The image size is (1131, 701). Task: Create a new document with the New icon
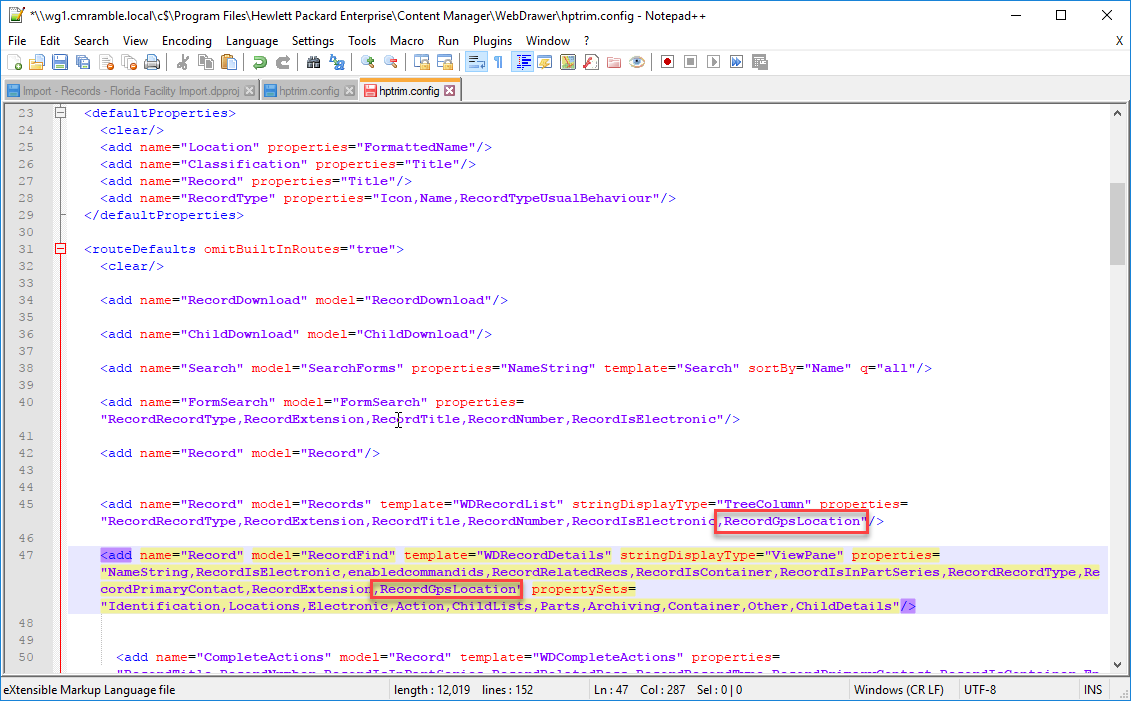pos(14,63)
